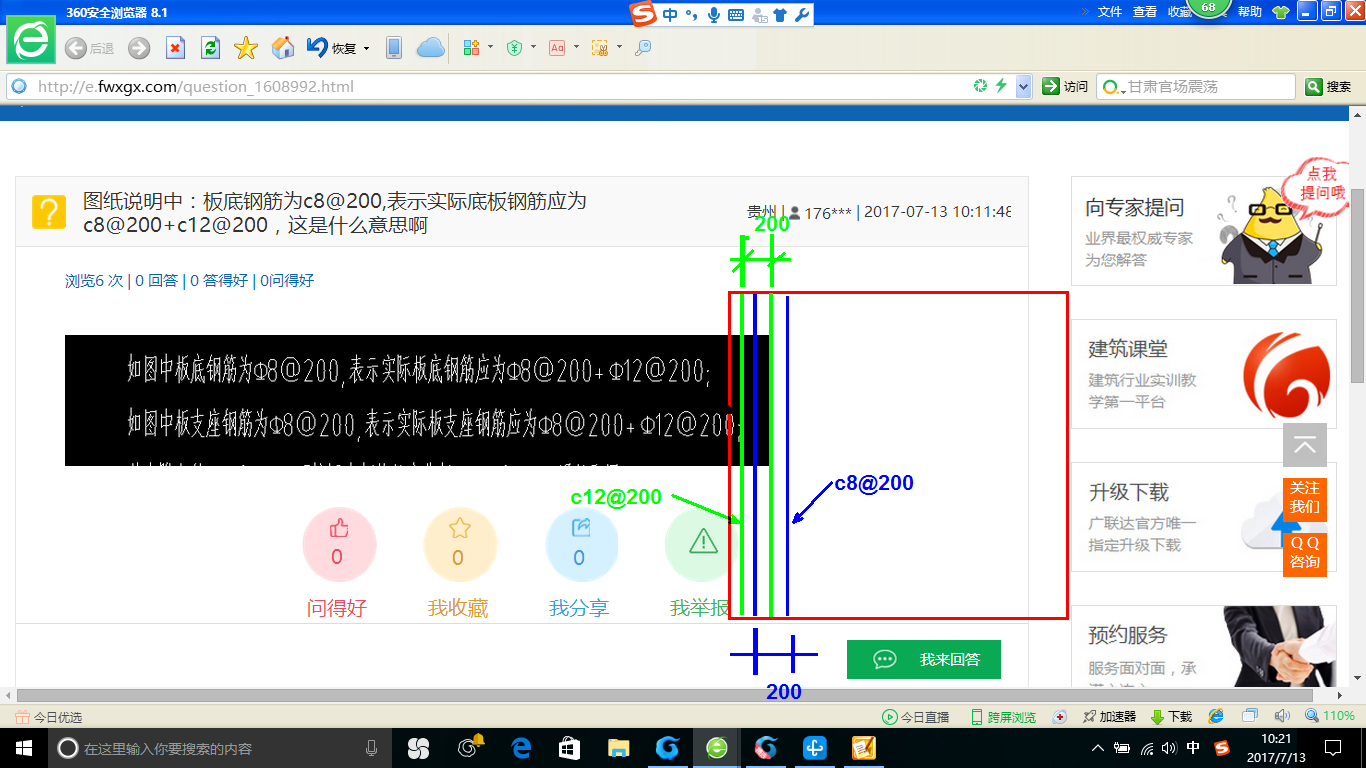The width and height of the screenshot is (1366, 768).
Task: Open the 文件 menu
Action: [x=1110, y=12]
